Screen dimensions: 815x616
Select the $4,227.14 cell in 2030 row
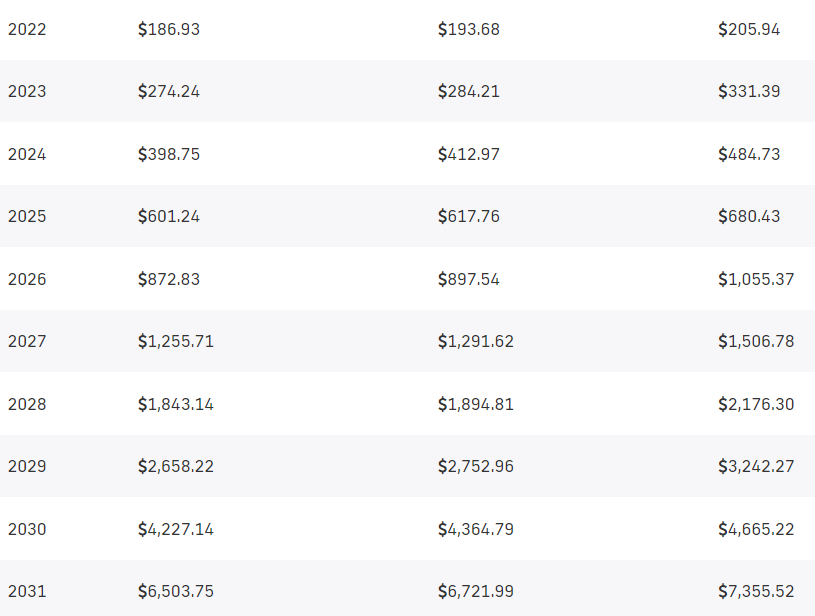pos(176,529)
